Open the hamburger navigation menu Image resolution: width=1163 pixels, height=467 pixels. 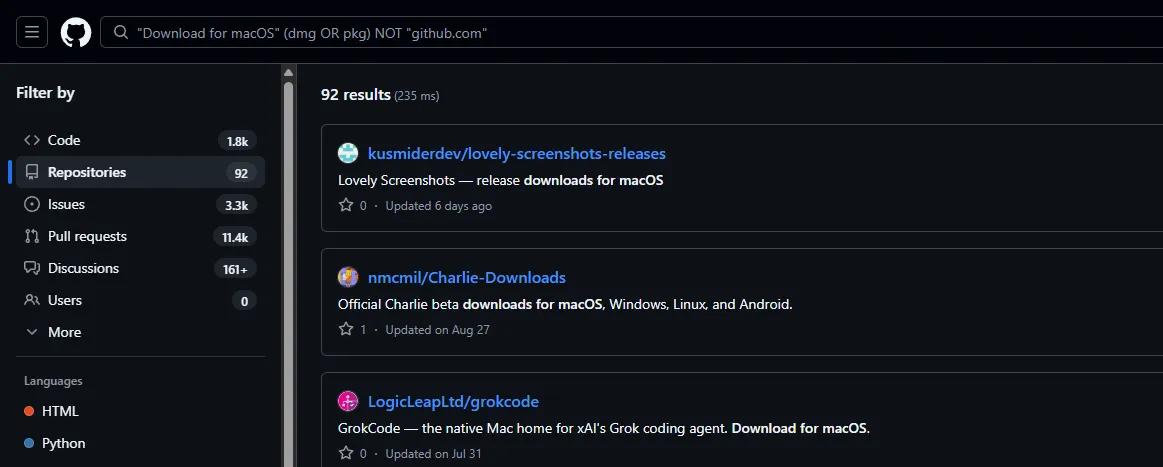click(32, 33)
